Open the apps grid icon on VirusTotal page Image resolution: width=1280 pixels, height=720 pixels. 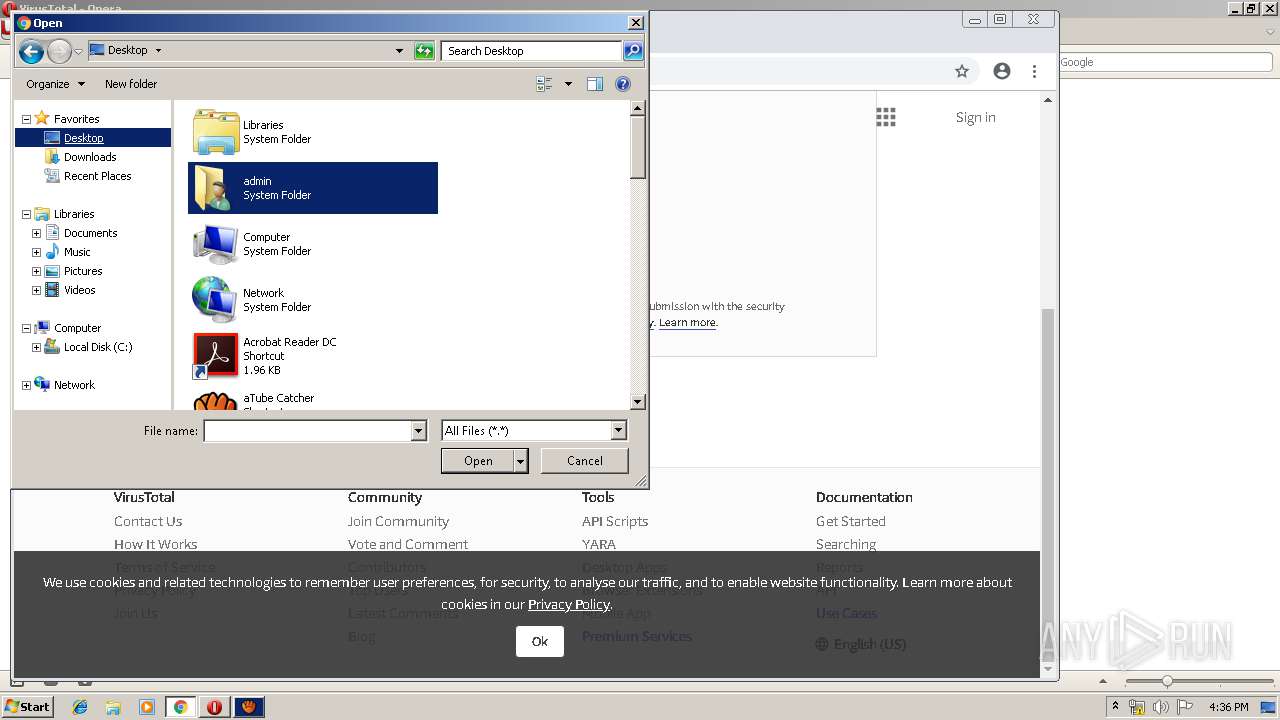tap(886, 117)
